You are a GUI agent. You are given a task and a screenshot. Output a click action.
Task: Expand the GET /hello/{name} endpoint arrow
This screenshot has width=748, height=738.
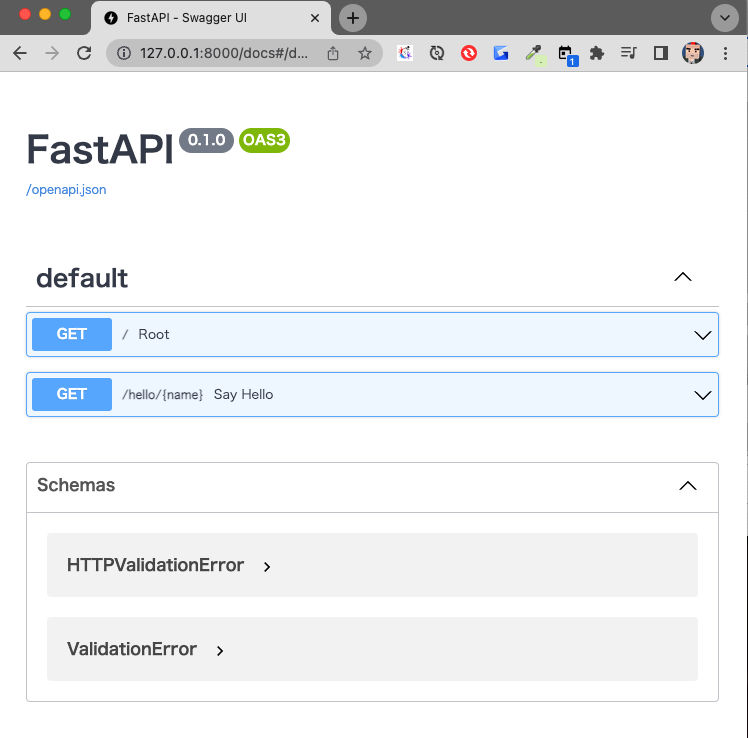pos(703,395)
